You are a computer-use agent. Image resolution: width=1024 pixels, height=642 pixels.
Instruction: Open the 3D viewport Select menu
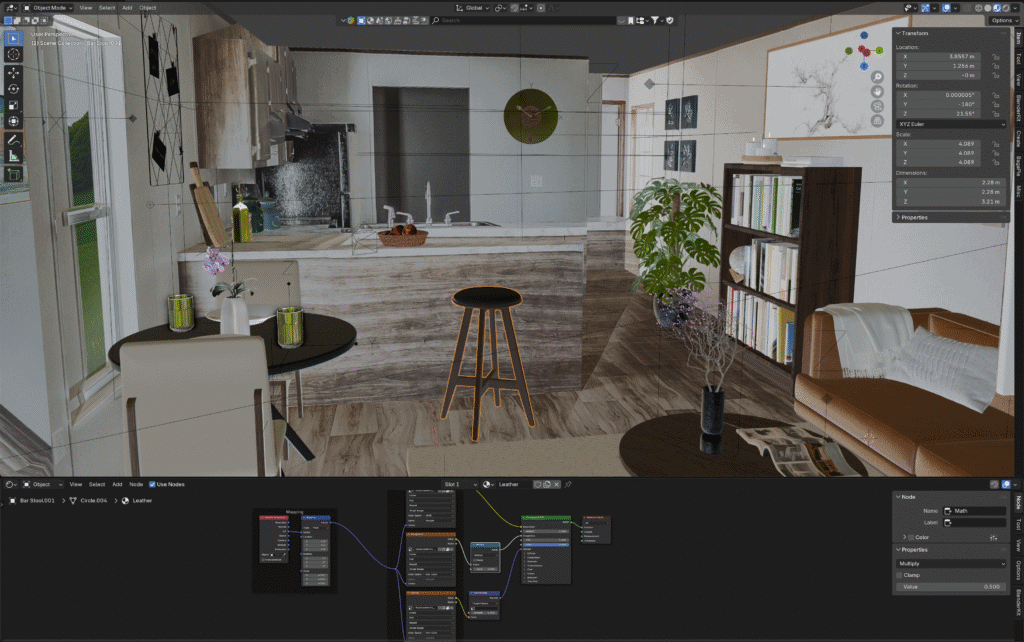(107, 8)
